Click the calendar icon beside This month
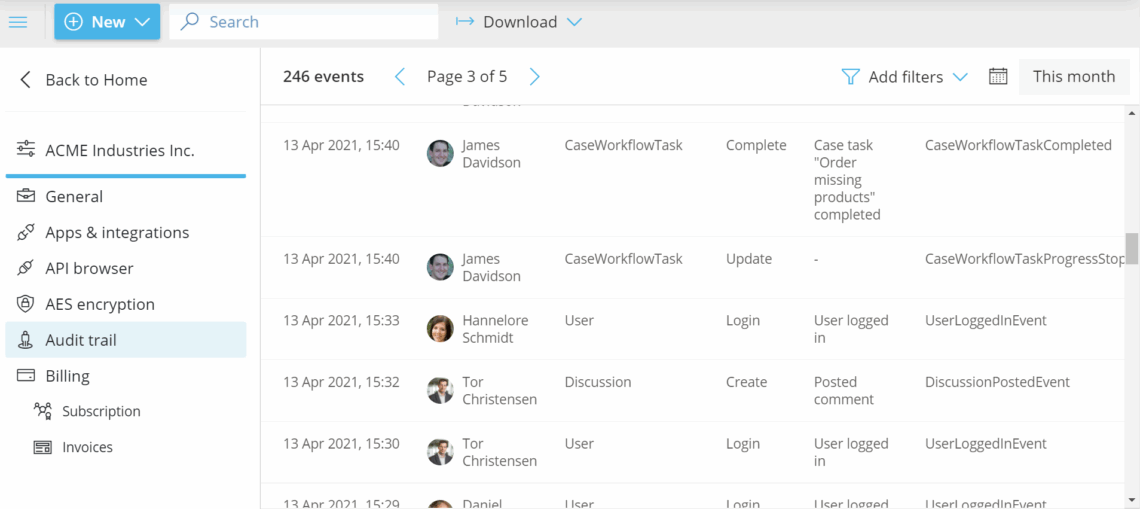Viewport: 1140px width, 509px height. coord(997,77)
